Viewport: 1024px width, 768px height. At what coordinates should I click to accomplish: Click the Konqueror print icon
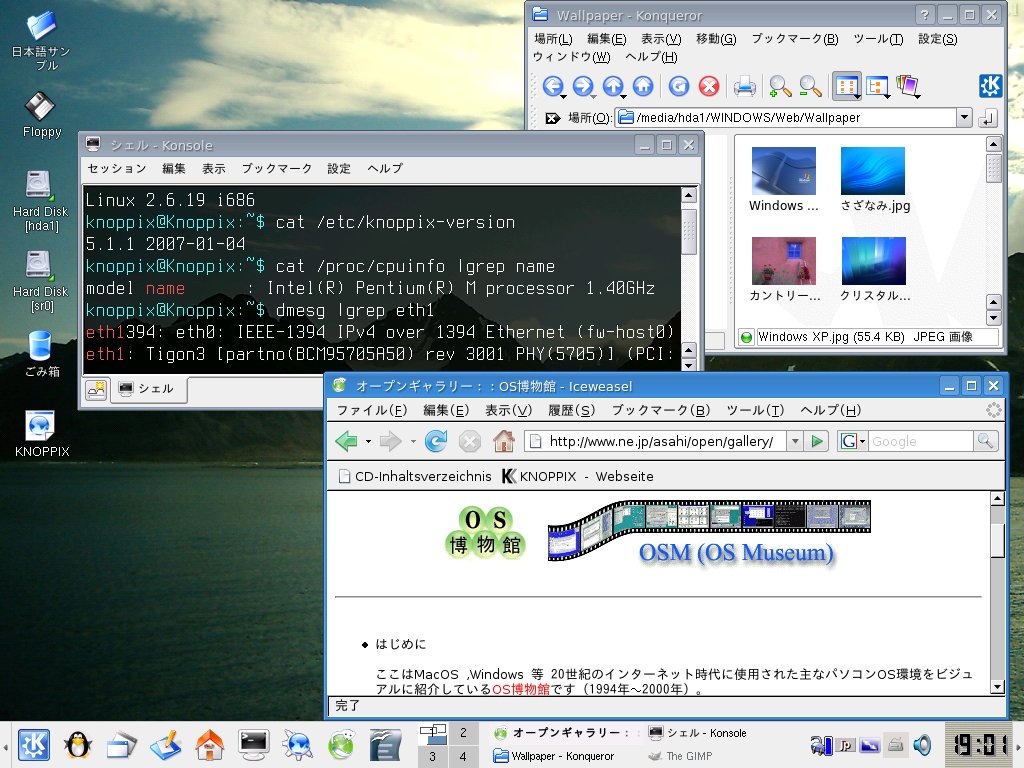pyautogui.click(x=744, y=87)
